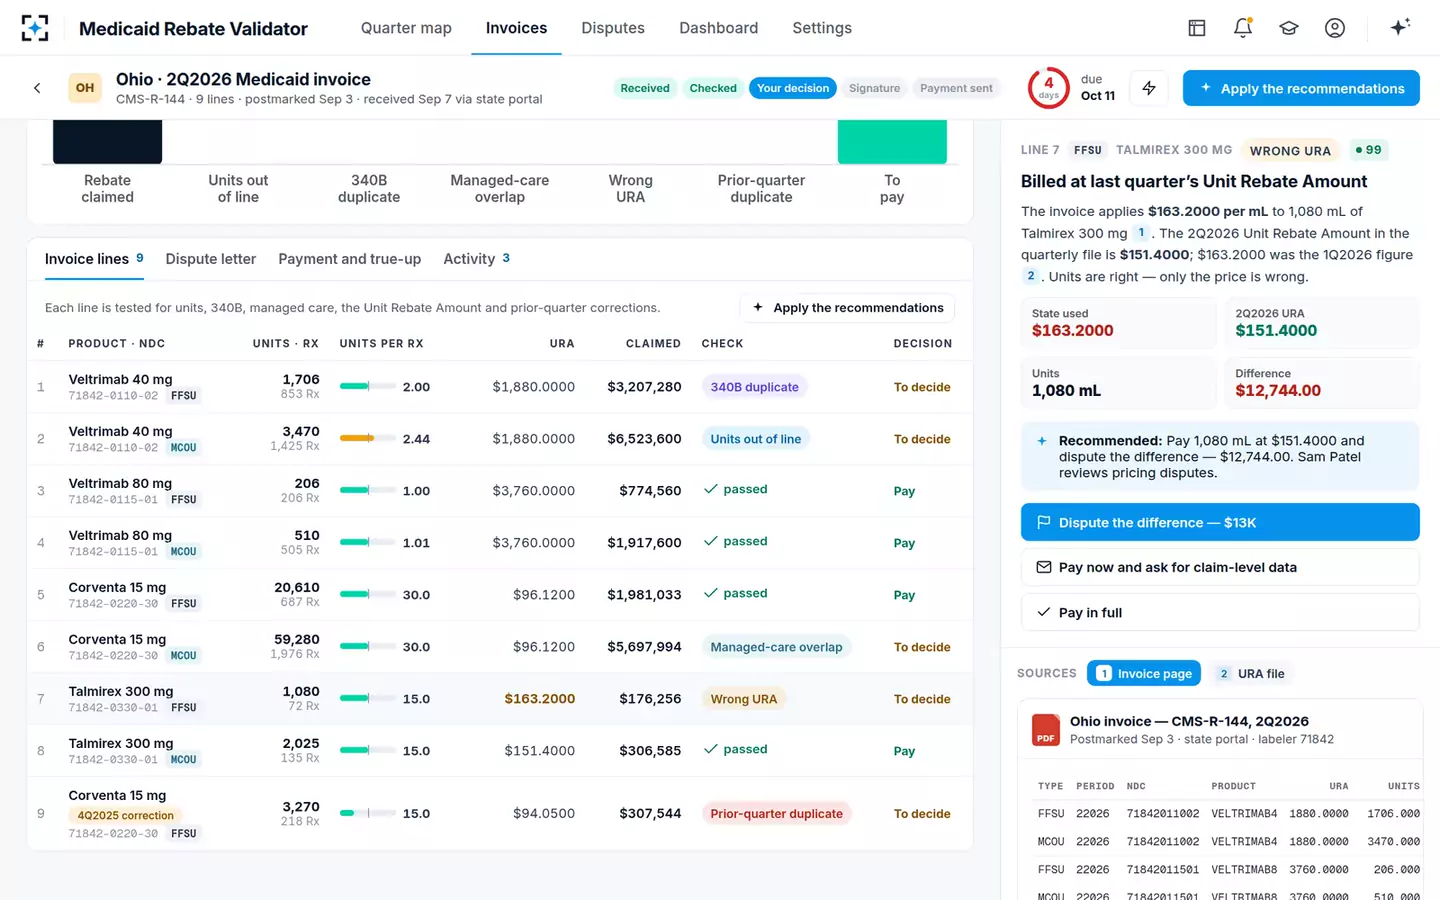Screen dimensions: 1440x900
Task: Click the Units out of line badge
Action: pos(756,439)
